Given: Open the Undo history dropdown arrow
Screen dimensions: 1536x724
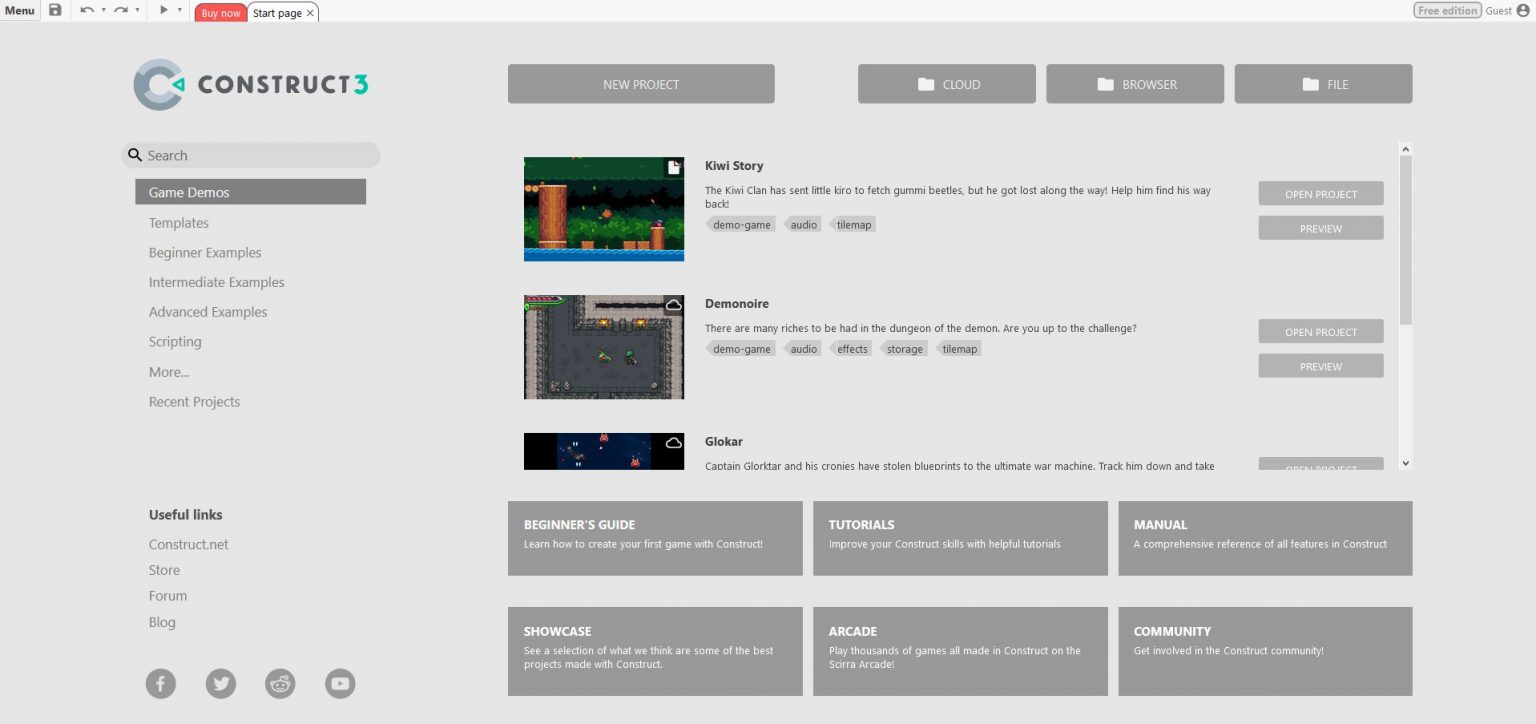Looking at the screenshot, I should click(103, 10).
